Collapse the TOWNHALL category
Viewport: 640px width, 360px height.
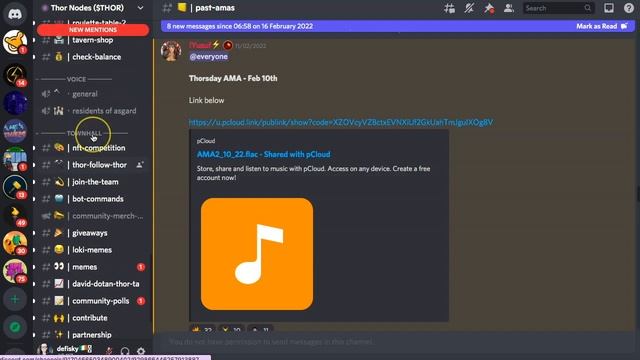coord(84,133)
